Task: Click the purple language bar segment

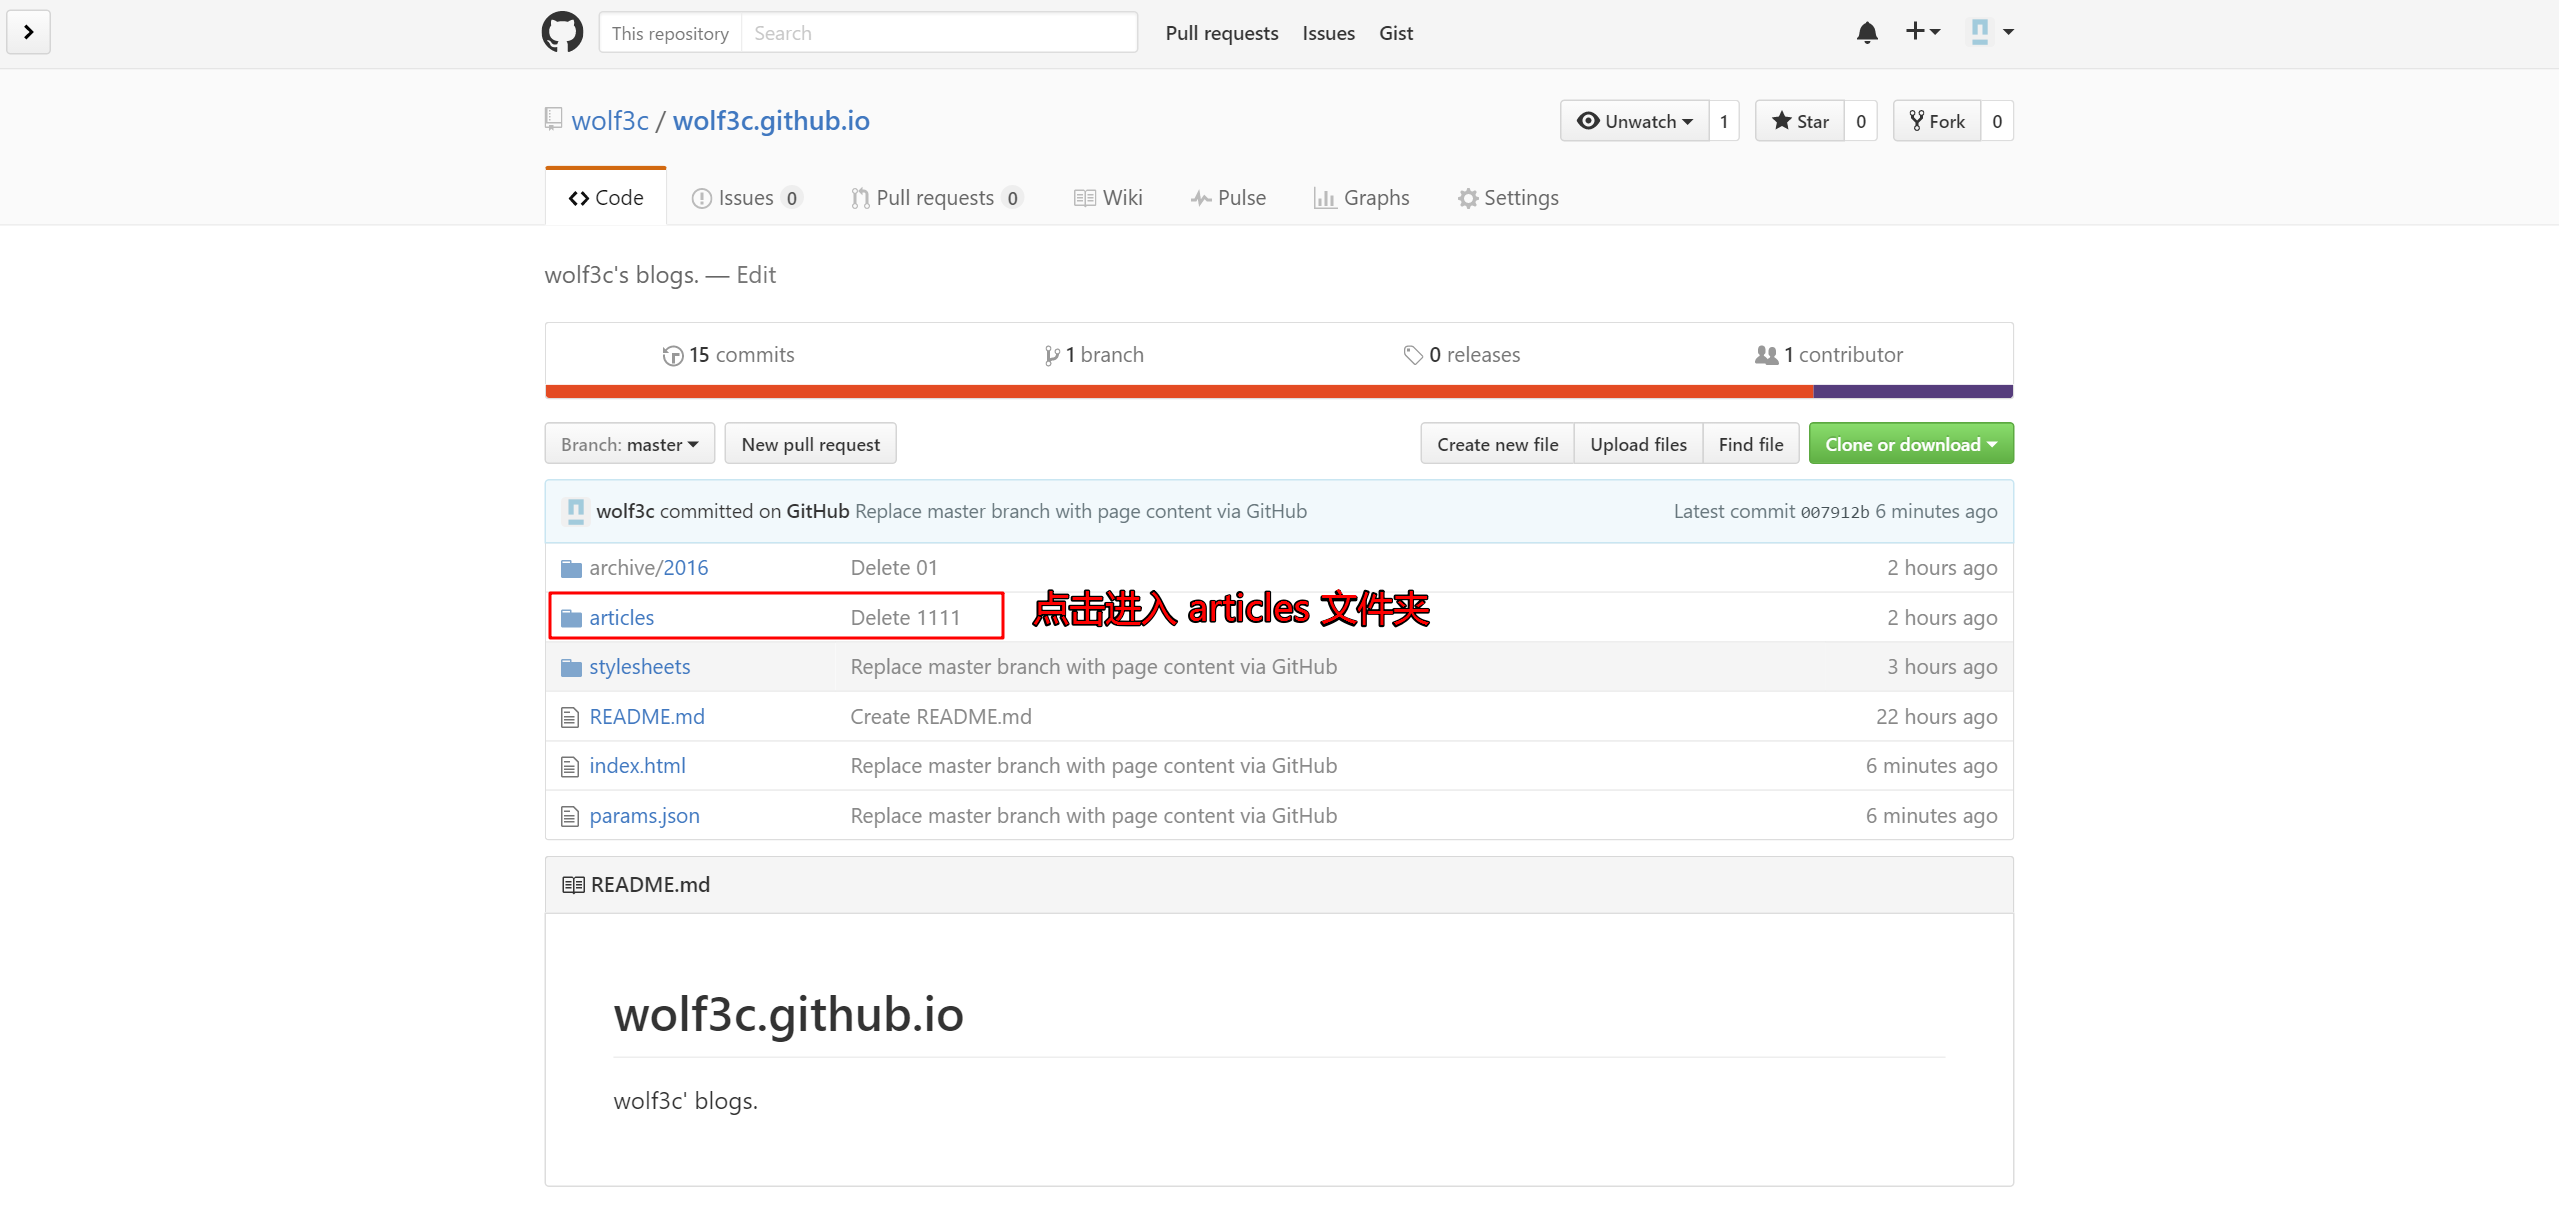Action: coord(1913,391)
